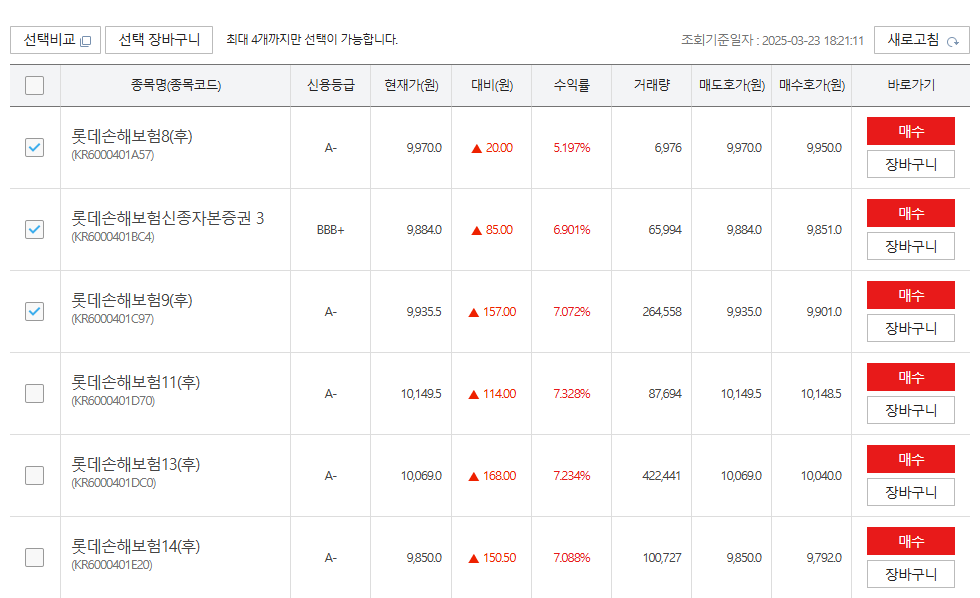Click the 7.328% yield value

[x=572, y=394]
